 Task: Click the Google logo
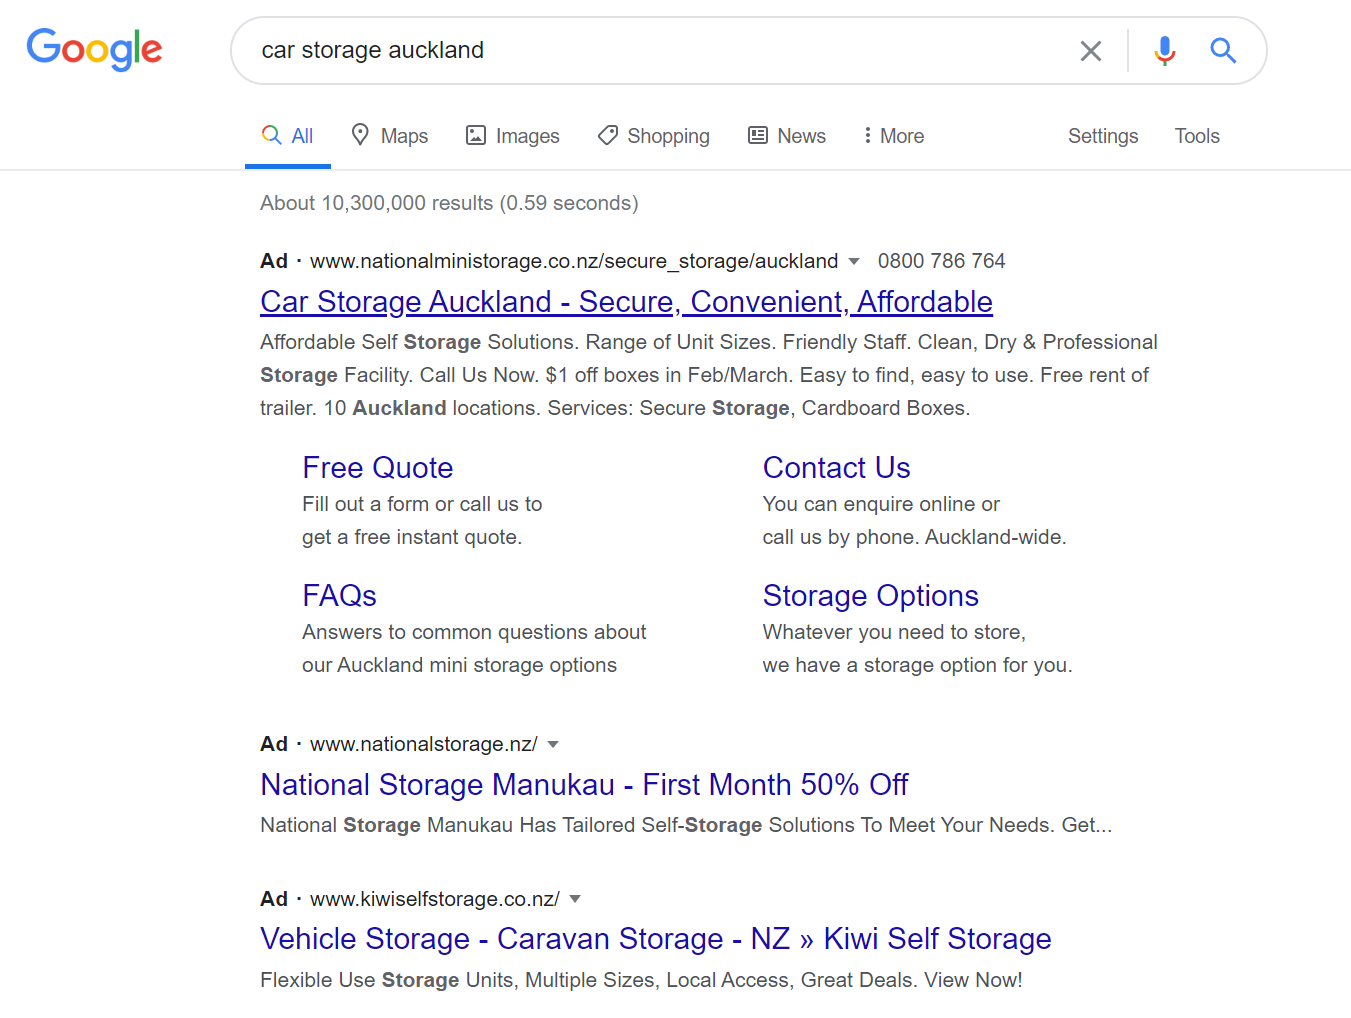tap(94, 49)
